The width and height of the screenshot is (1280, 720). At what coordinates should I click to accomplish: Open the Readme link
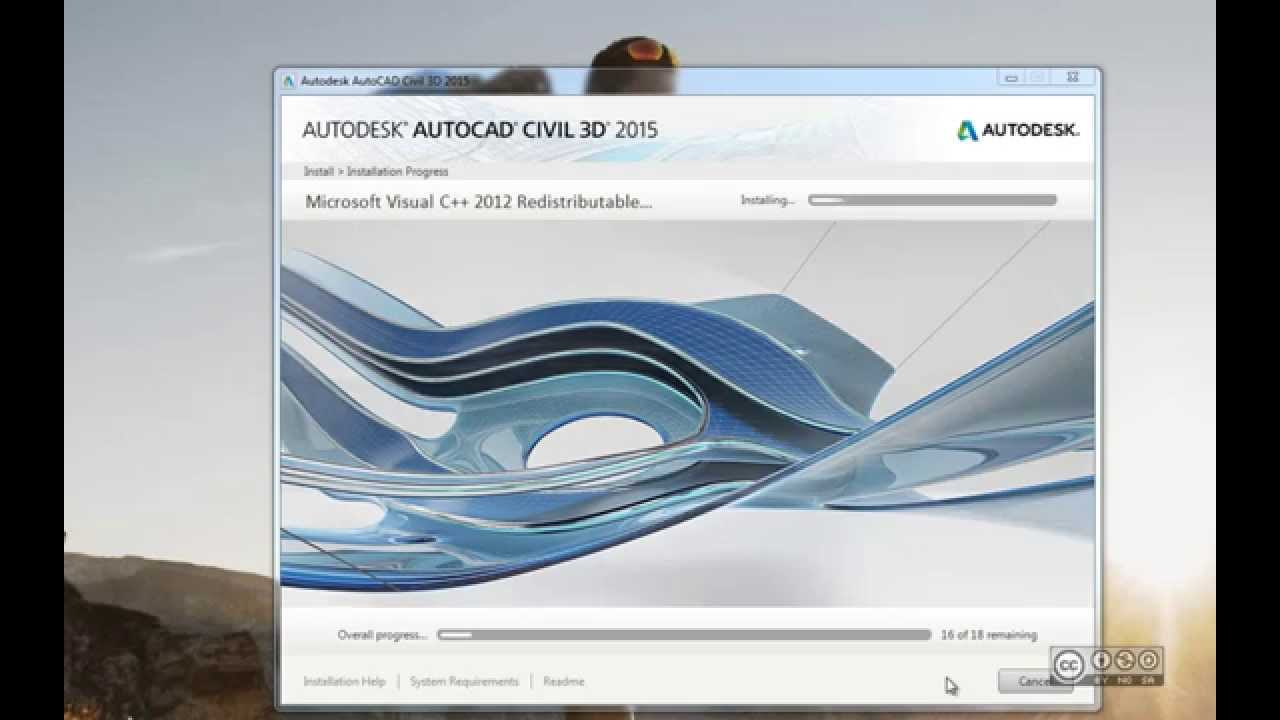[564, 681]
